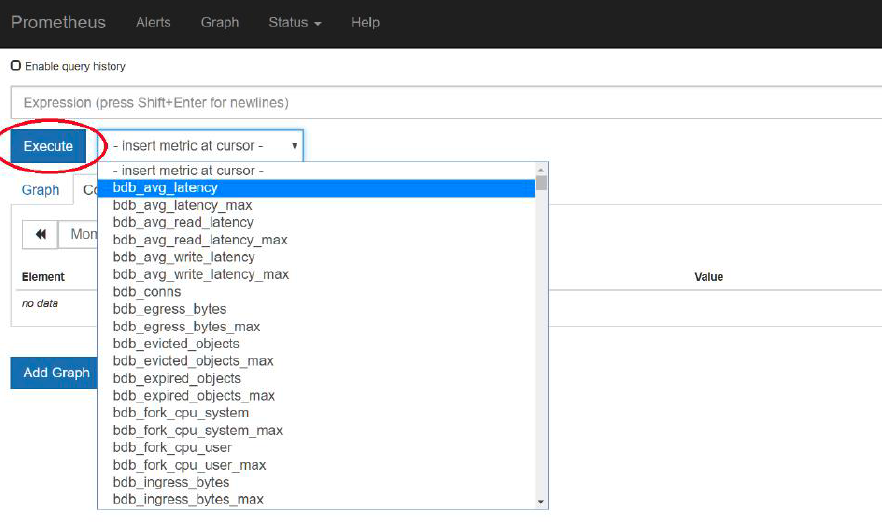Expand the Status menu in navbar
This screenshot has width=882, height=527.
295,22
